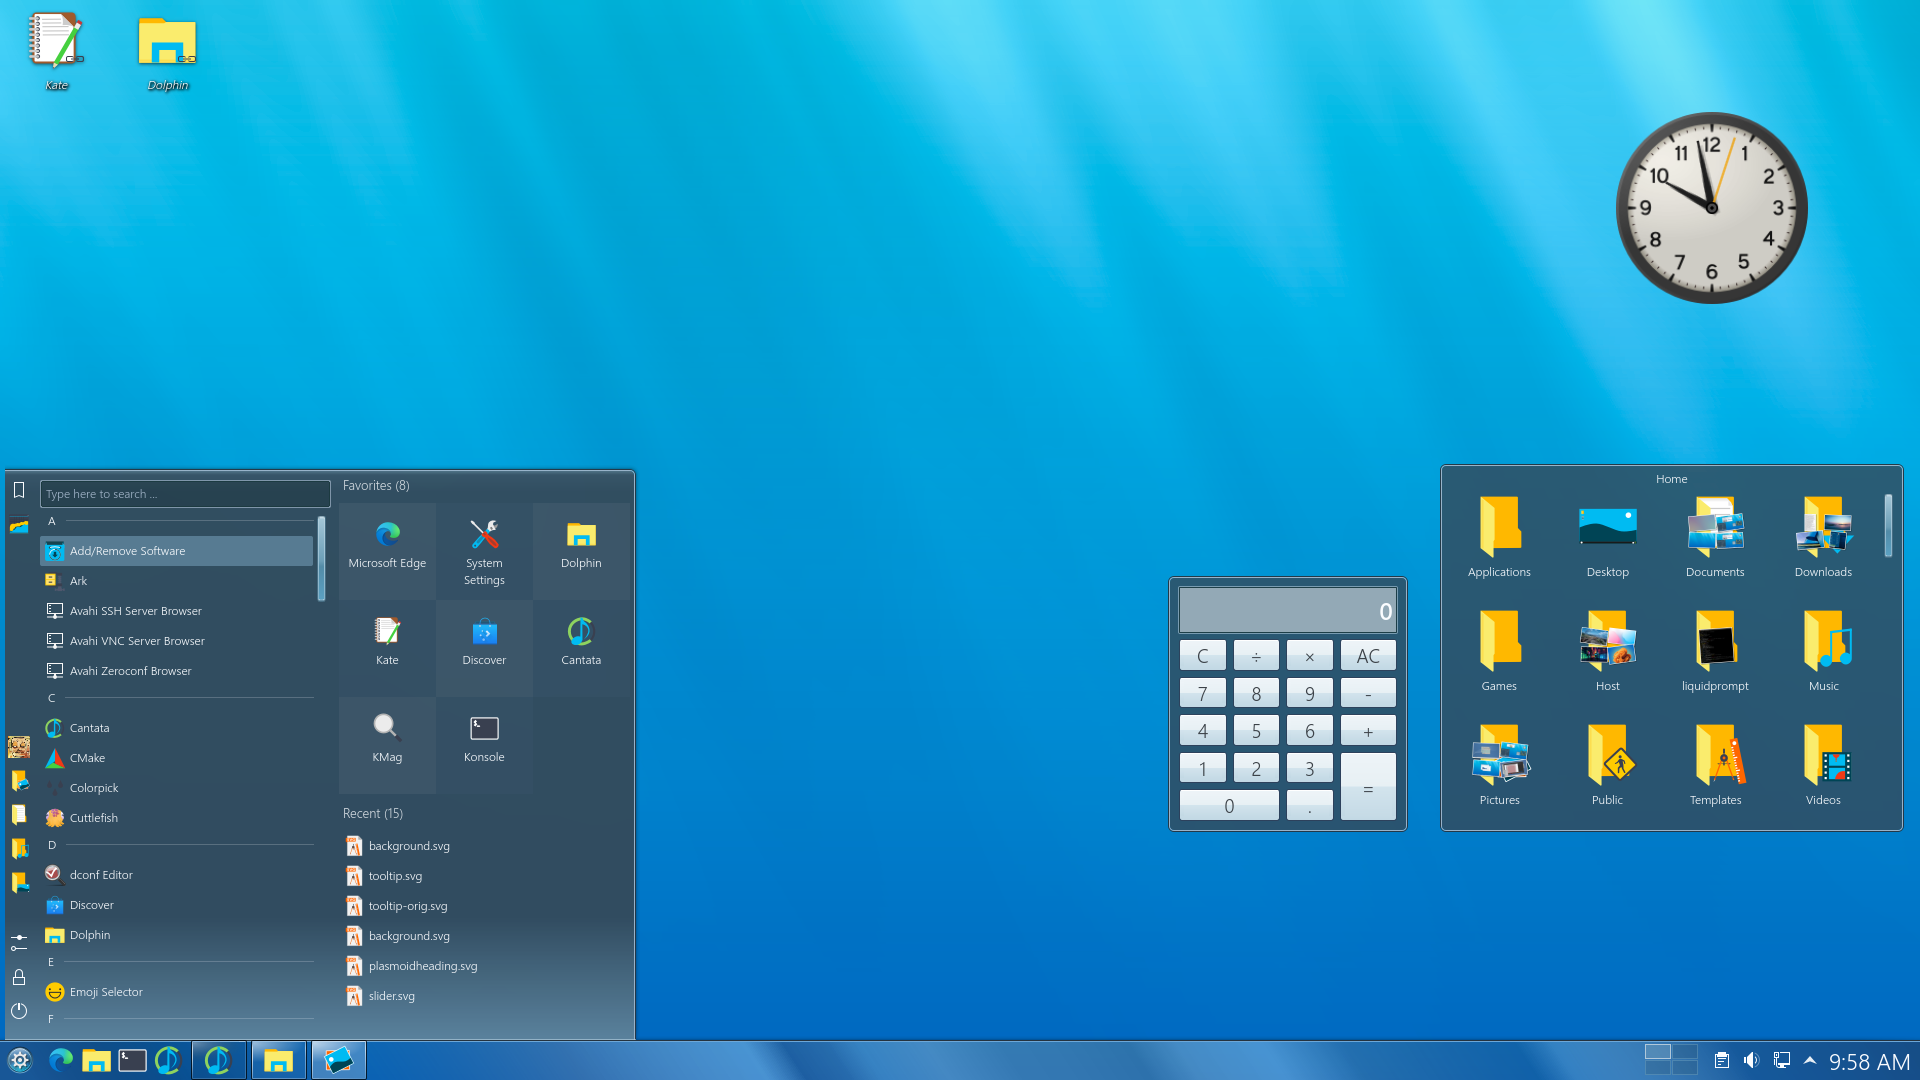Image resolution: width=1920 pixels, height=1080 pixels.
Task: Open the liquidprompt folder in Home widget
Action: (x=1715, y=651)
